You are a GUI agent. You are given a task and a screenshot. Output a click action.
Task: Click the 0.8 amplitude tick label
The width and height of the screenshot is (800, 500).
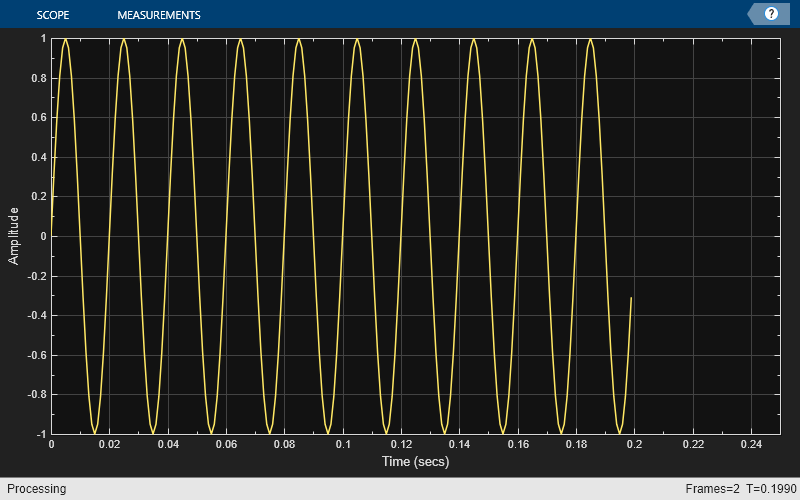point(39,78)
